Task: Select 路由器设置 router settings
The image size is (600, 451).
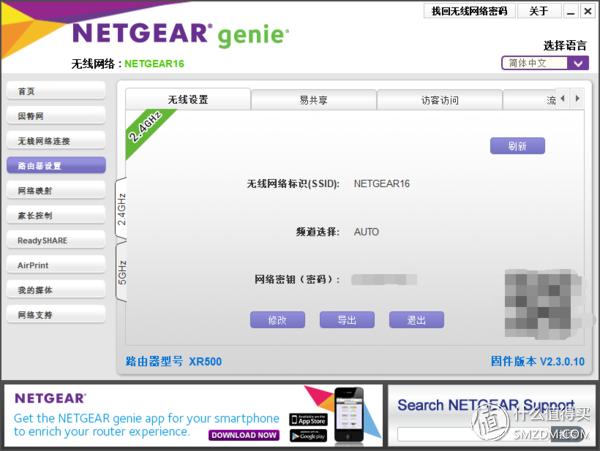Action: 56,166
